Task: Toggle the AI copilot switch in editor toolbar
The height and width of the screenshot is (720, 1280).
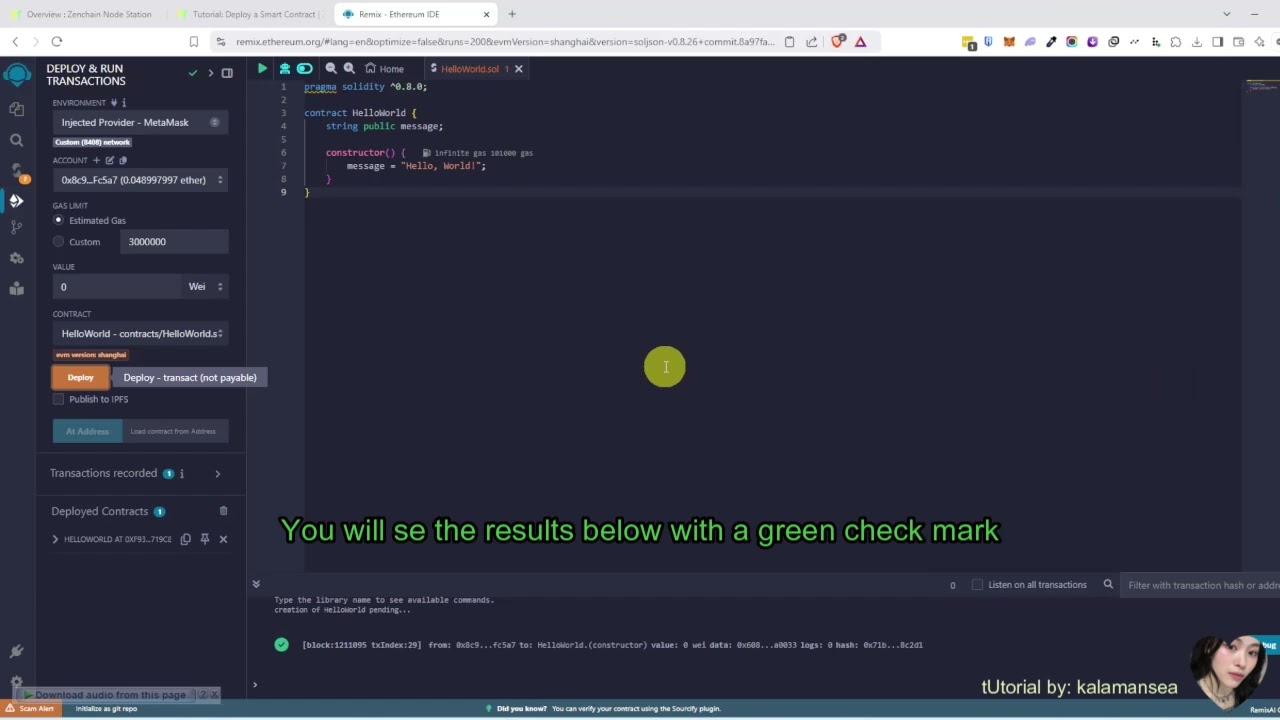Action: coord(305,69)
